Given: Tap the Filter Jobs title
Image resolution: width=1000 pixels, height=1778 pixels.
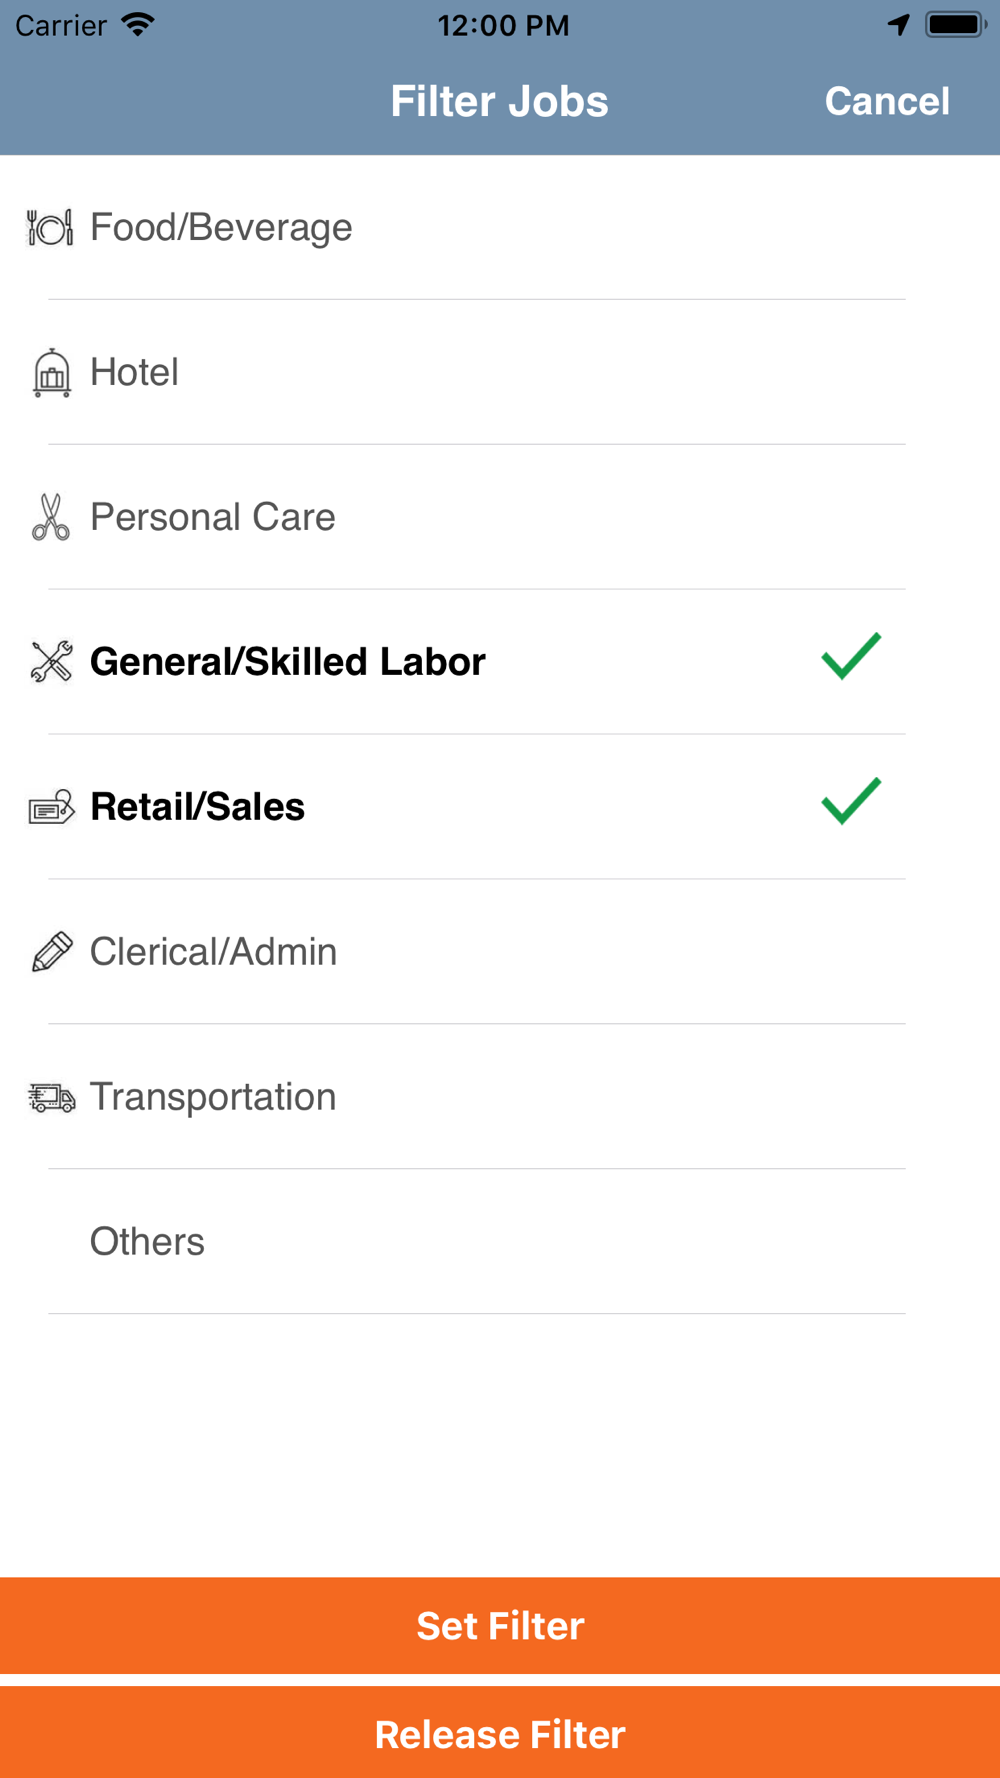Looking at the screenshot, I should point(499,101).
